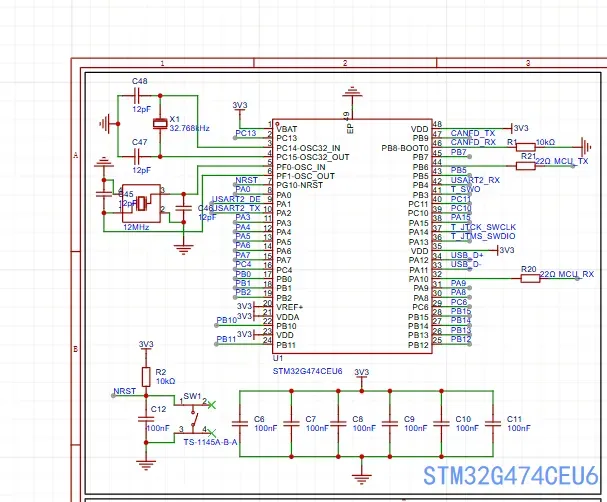Select the USB_D+ net label
The width and height of the screenshot is (607, 502).
click(x=467, y=255)
